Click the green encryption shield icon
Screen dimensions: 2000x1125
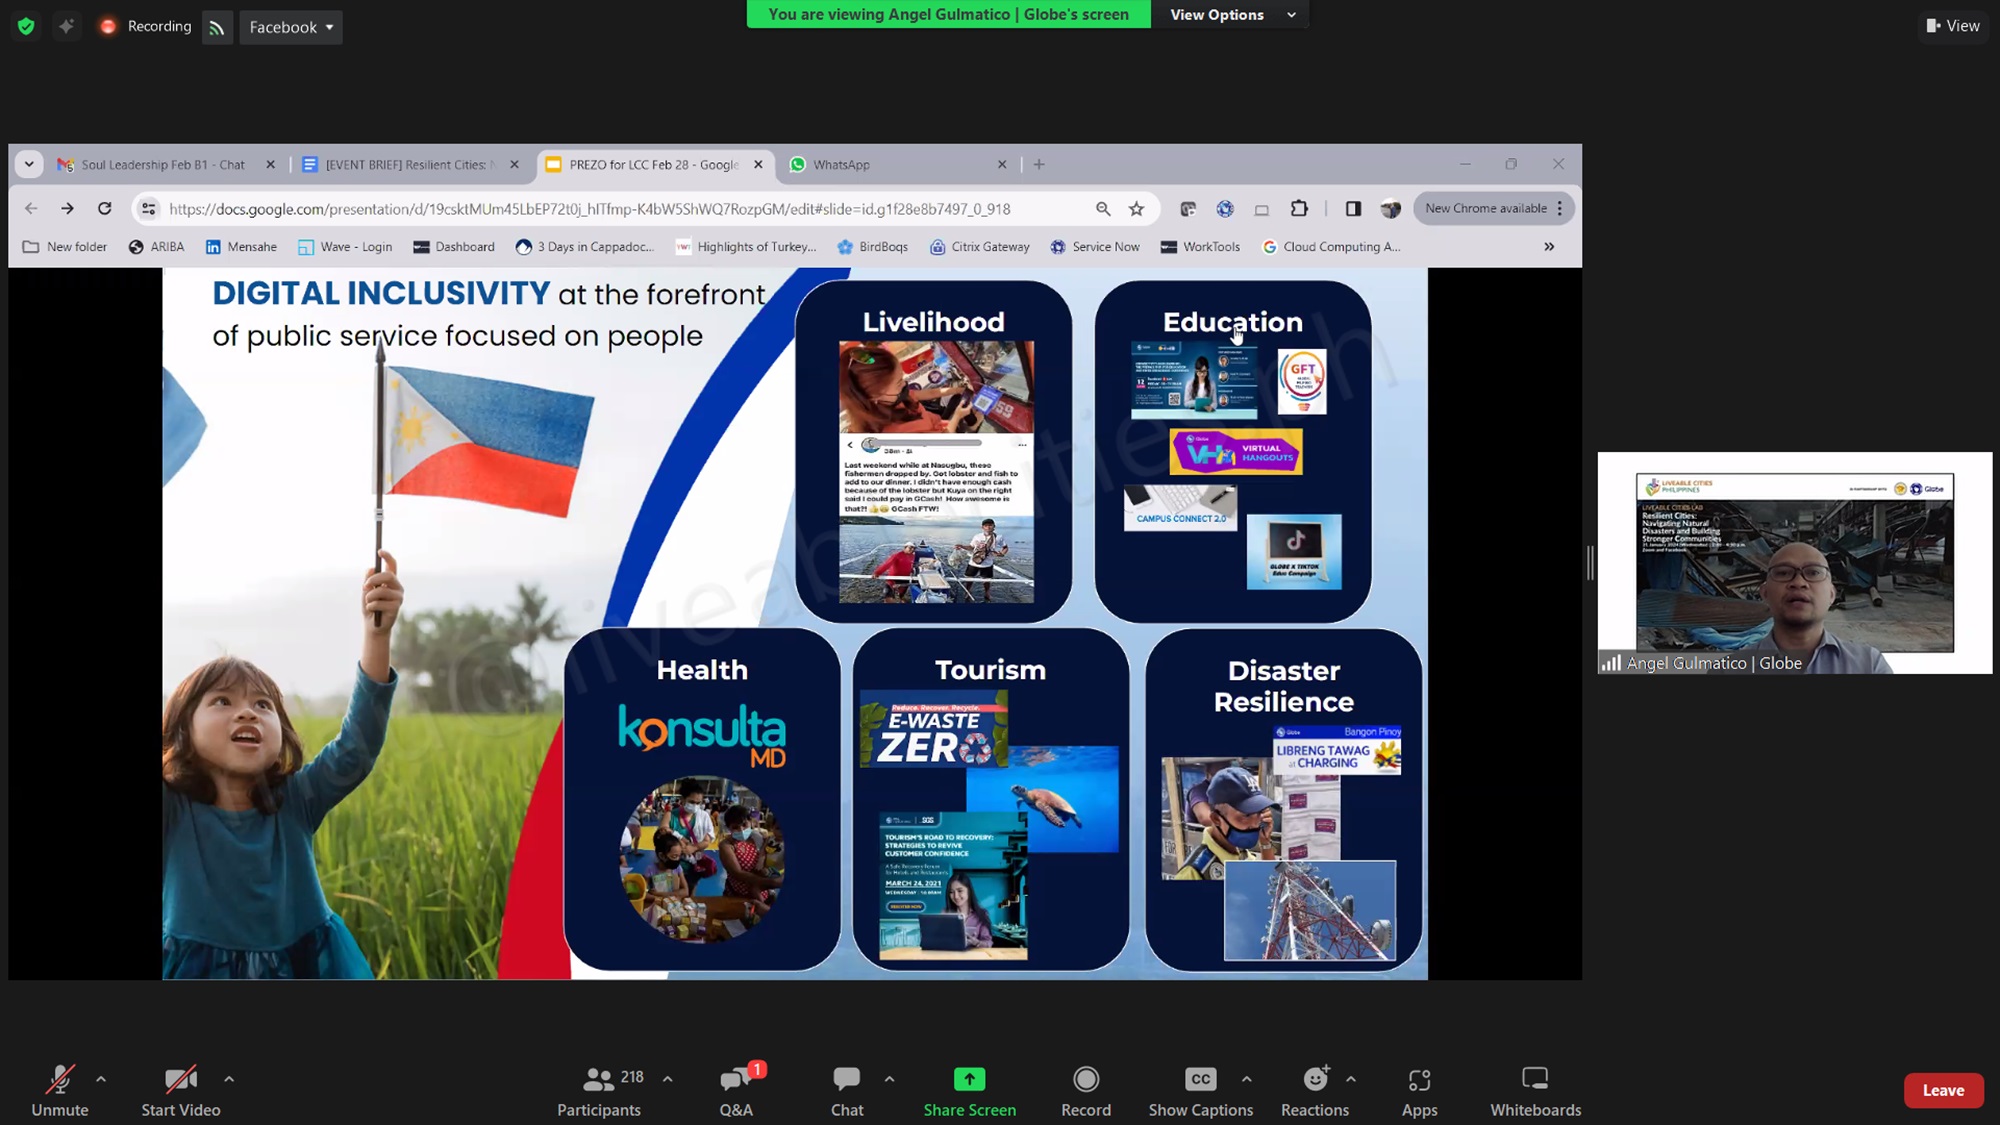26,27
